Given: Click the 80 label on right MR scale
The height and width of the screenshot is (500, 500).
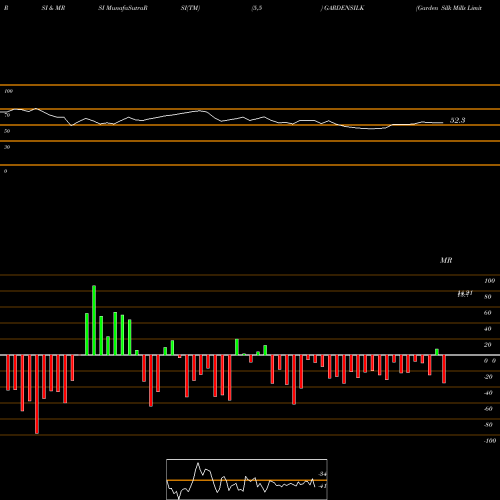Looking at the screenshot, I should click(x=488, y=297).
